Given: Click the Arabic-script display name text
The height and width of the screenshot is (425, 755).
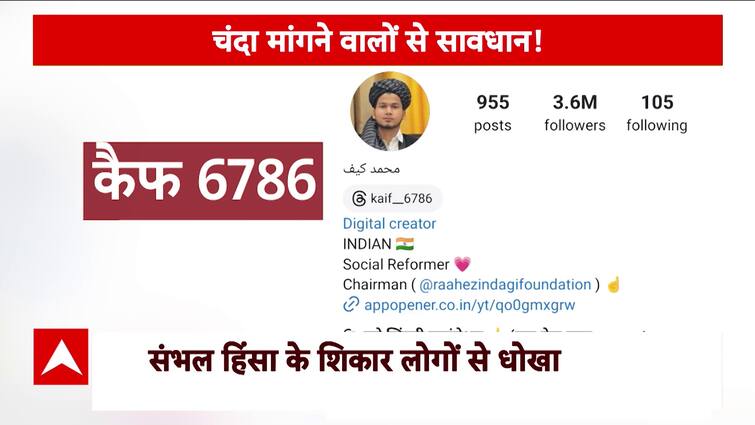Looking at the screenshot, I should [371, 168].
